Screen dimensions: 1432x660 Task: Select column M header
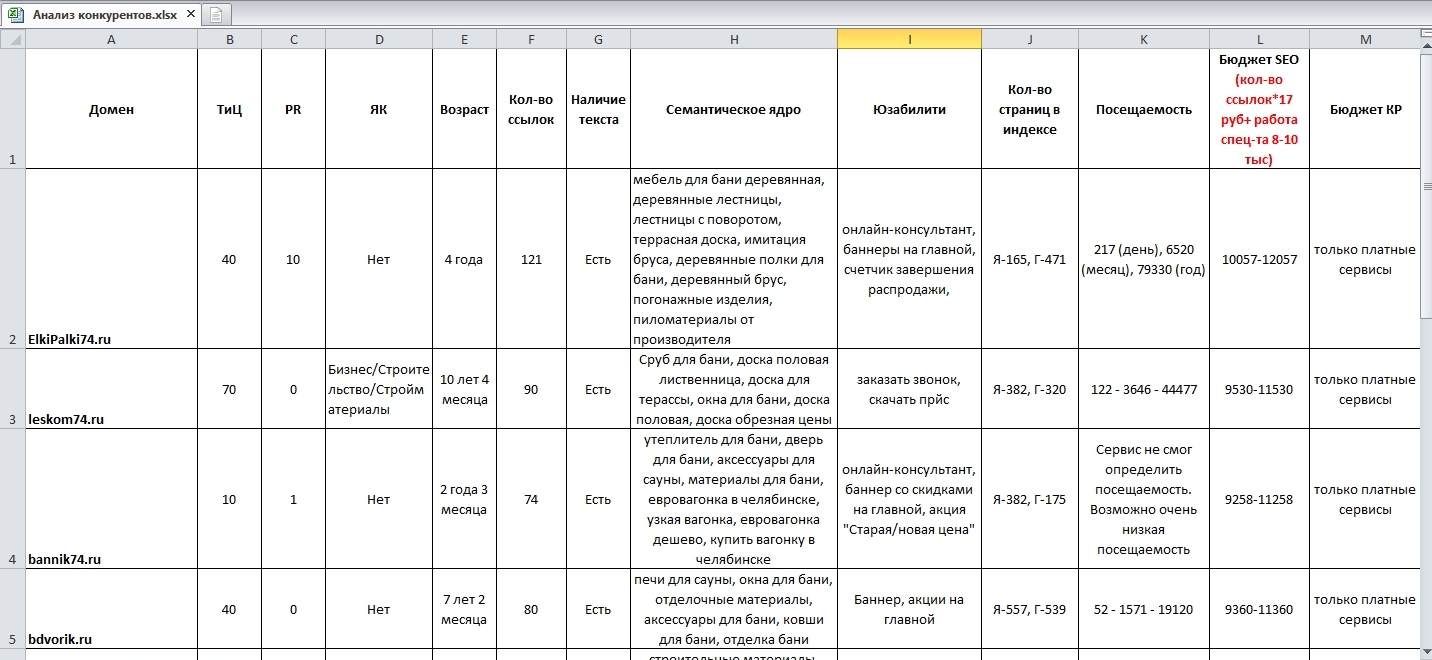(1365, 39)
